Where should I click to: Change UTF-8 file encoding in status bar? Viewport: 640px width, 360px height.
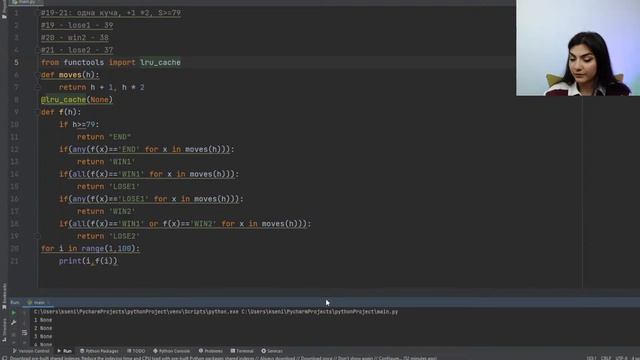621,358
